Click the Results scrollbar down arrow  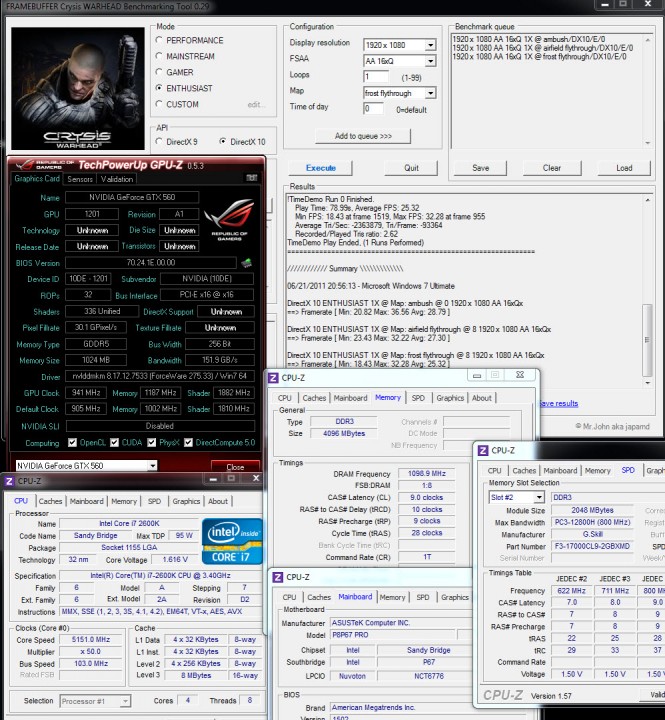click(x=647, y=382)
